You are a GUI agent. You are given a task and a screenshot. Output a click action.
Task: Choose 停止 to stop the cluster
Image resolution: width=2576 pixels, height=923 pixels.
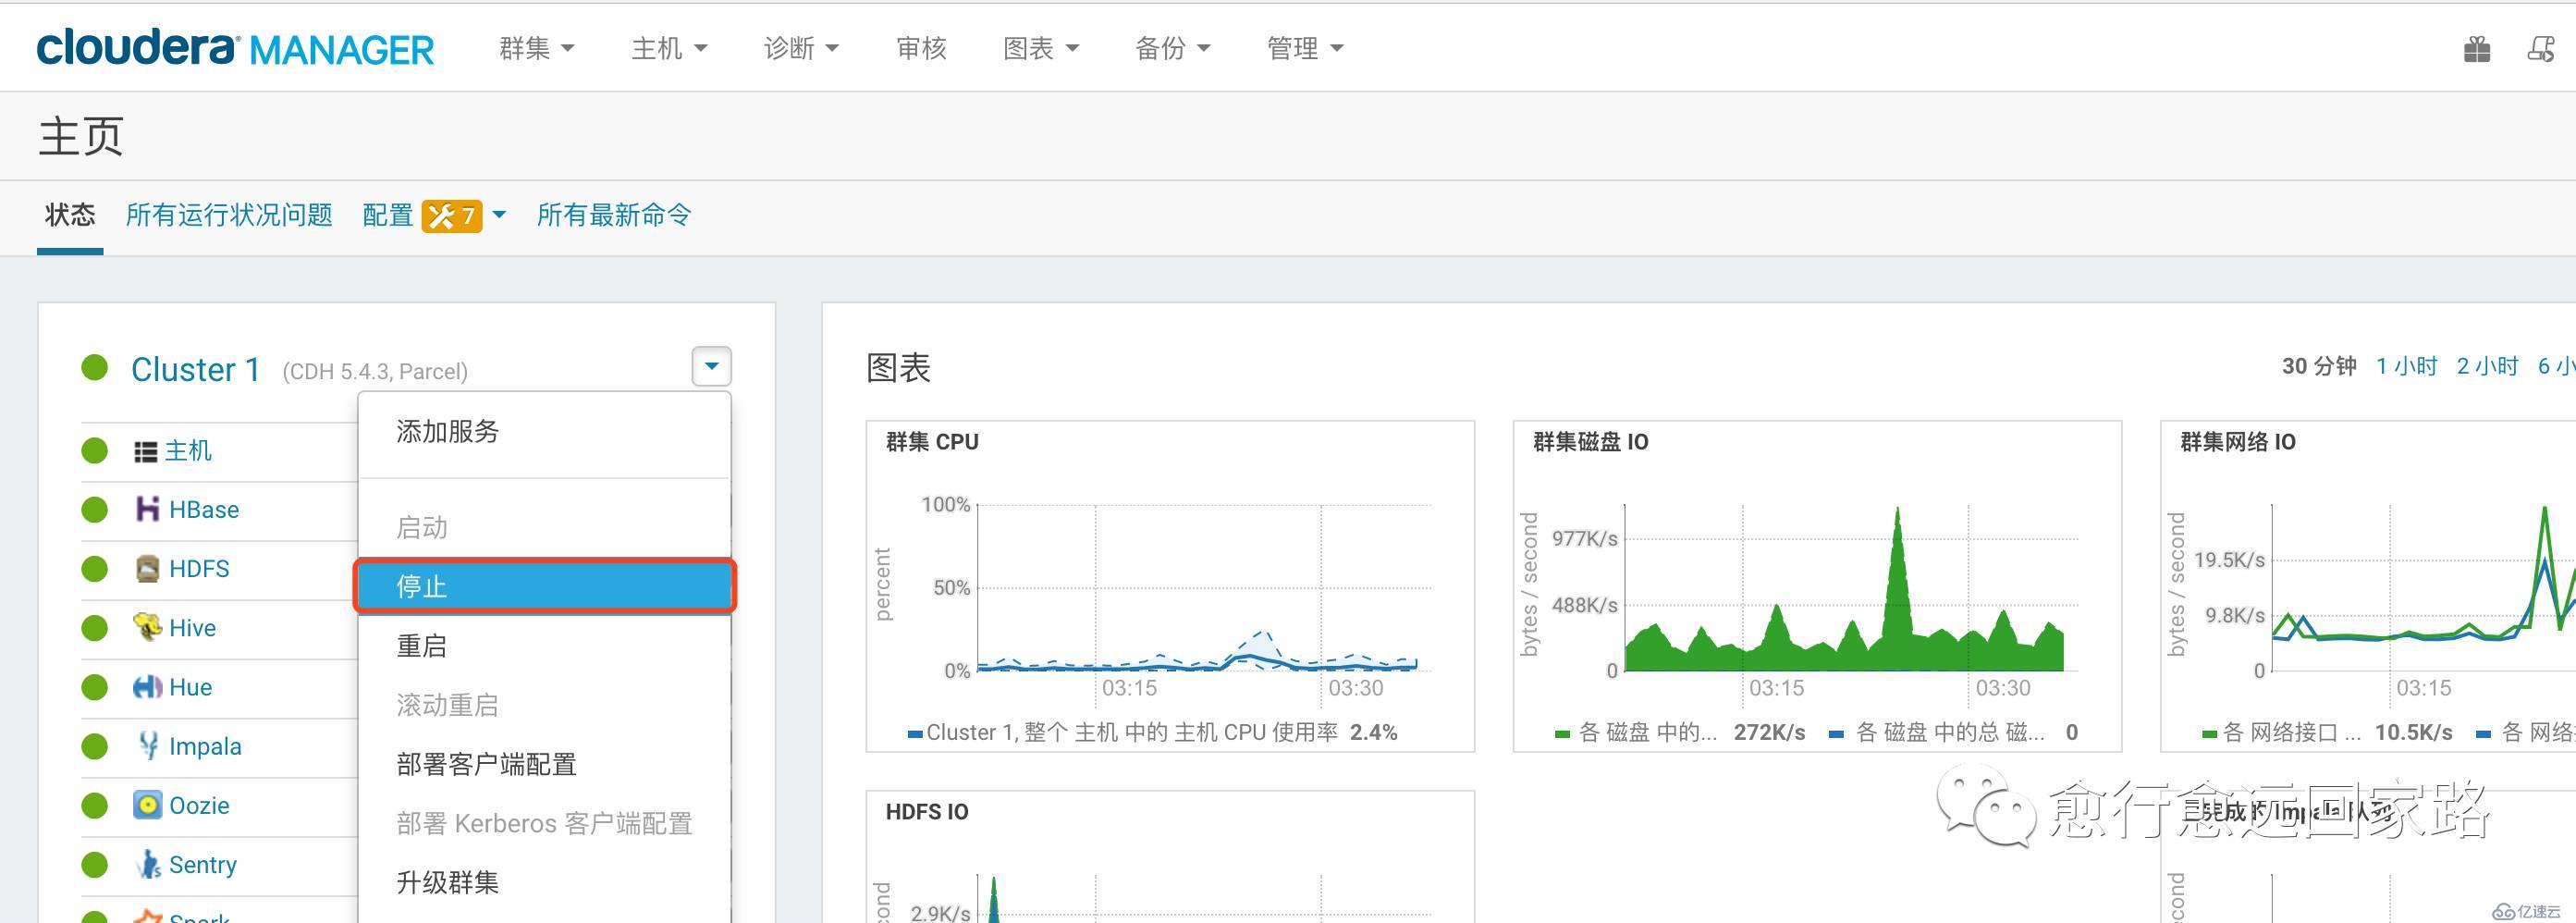click(545, 586)
